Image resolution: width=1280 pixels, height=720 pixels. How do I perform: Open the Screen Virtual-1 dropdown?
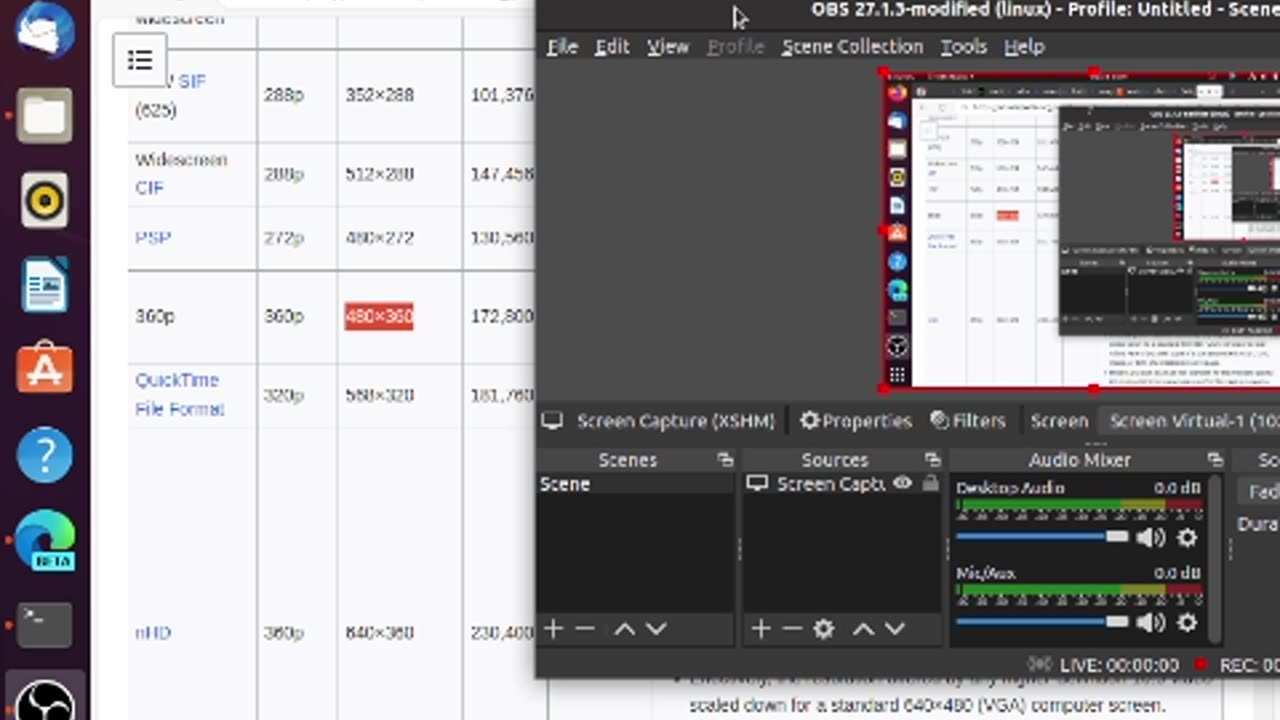(1190, 421)
